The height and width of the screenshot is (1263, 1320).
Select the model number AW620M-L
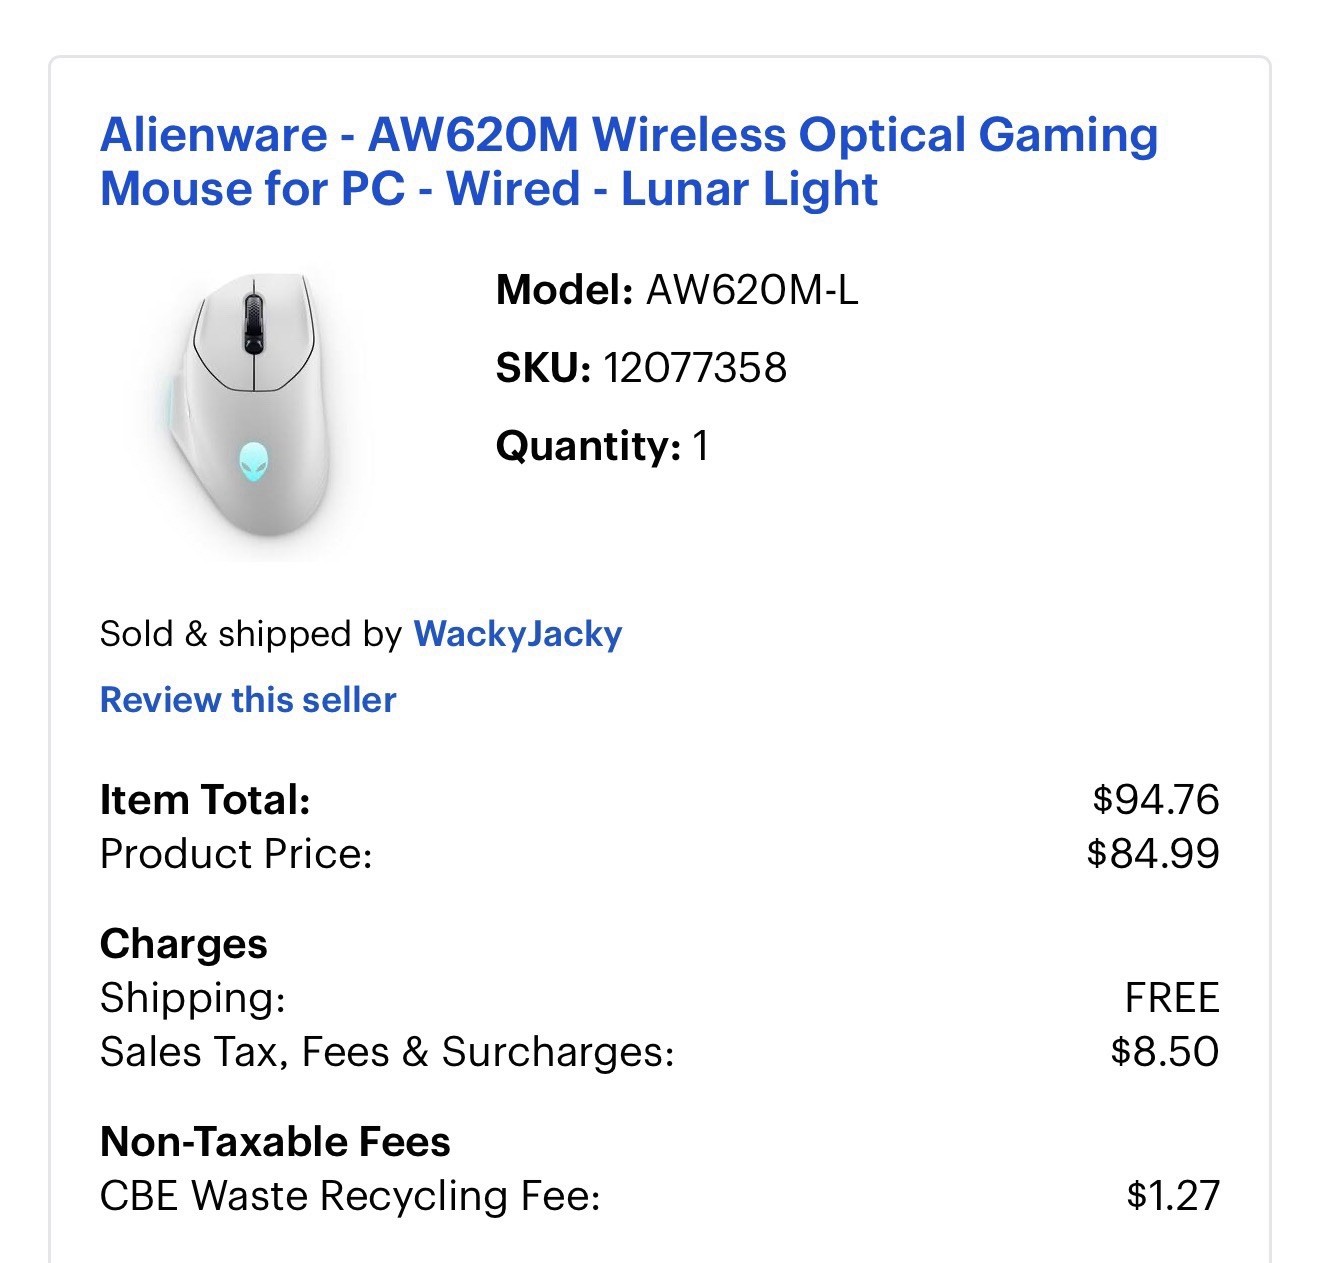[752, 291]
